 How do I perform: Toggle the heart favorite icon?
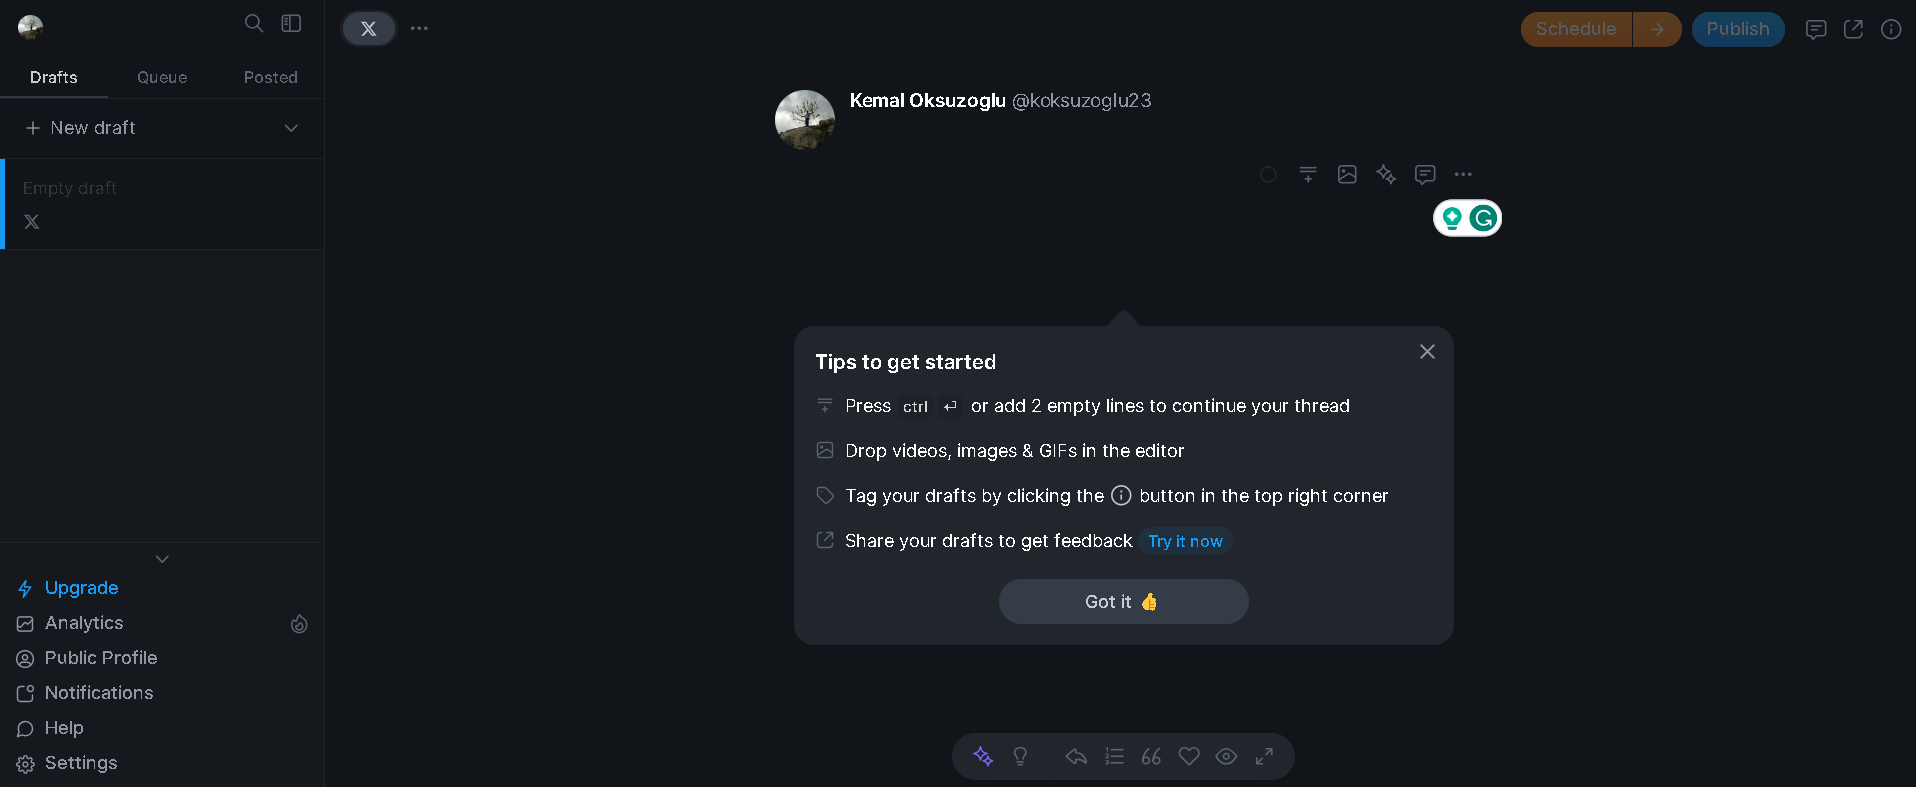click(x=1189, y=757)
